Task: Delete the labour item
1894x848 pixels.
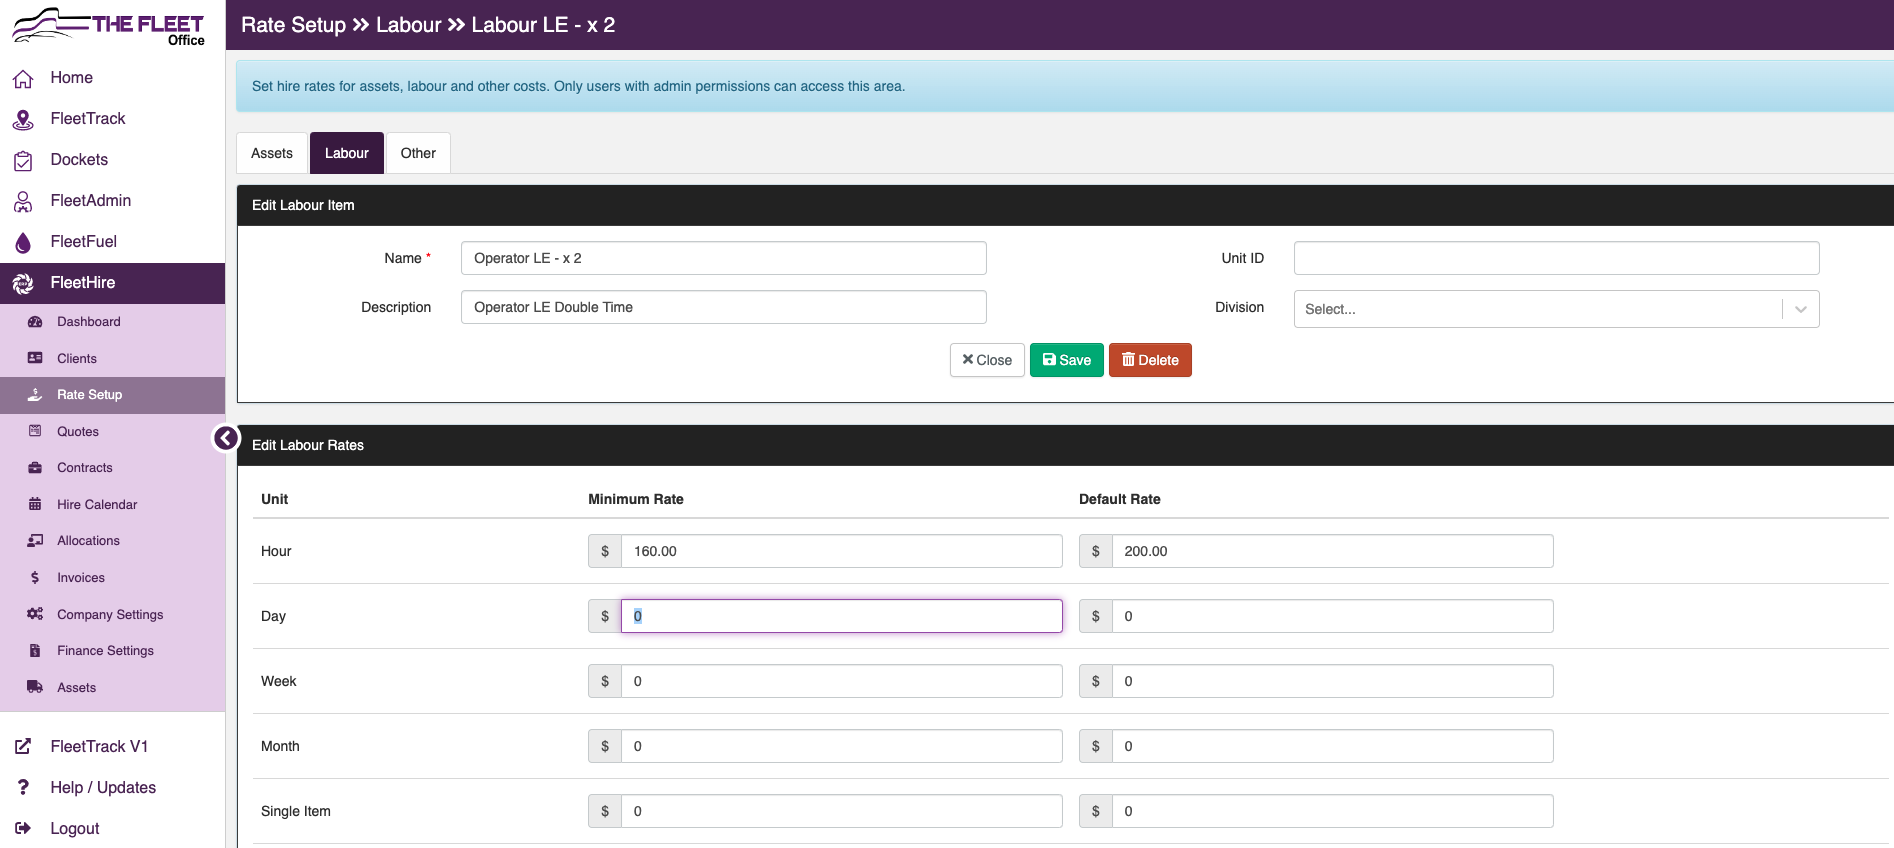Action: click(1150, 360)
